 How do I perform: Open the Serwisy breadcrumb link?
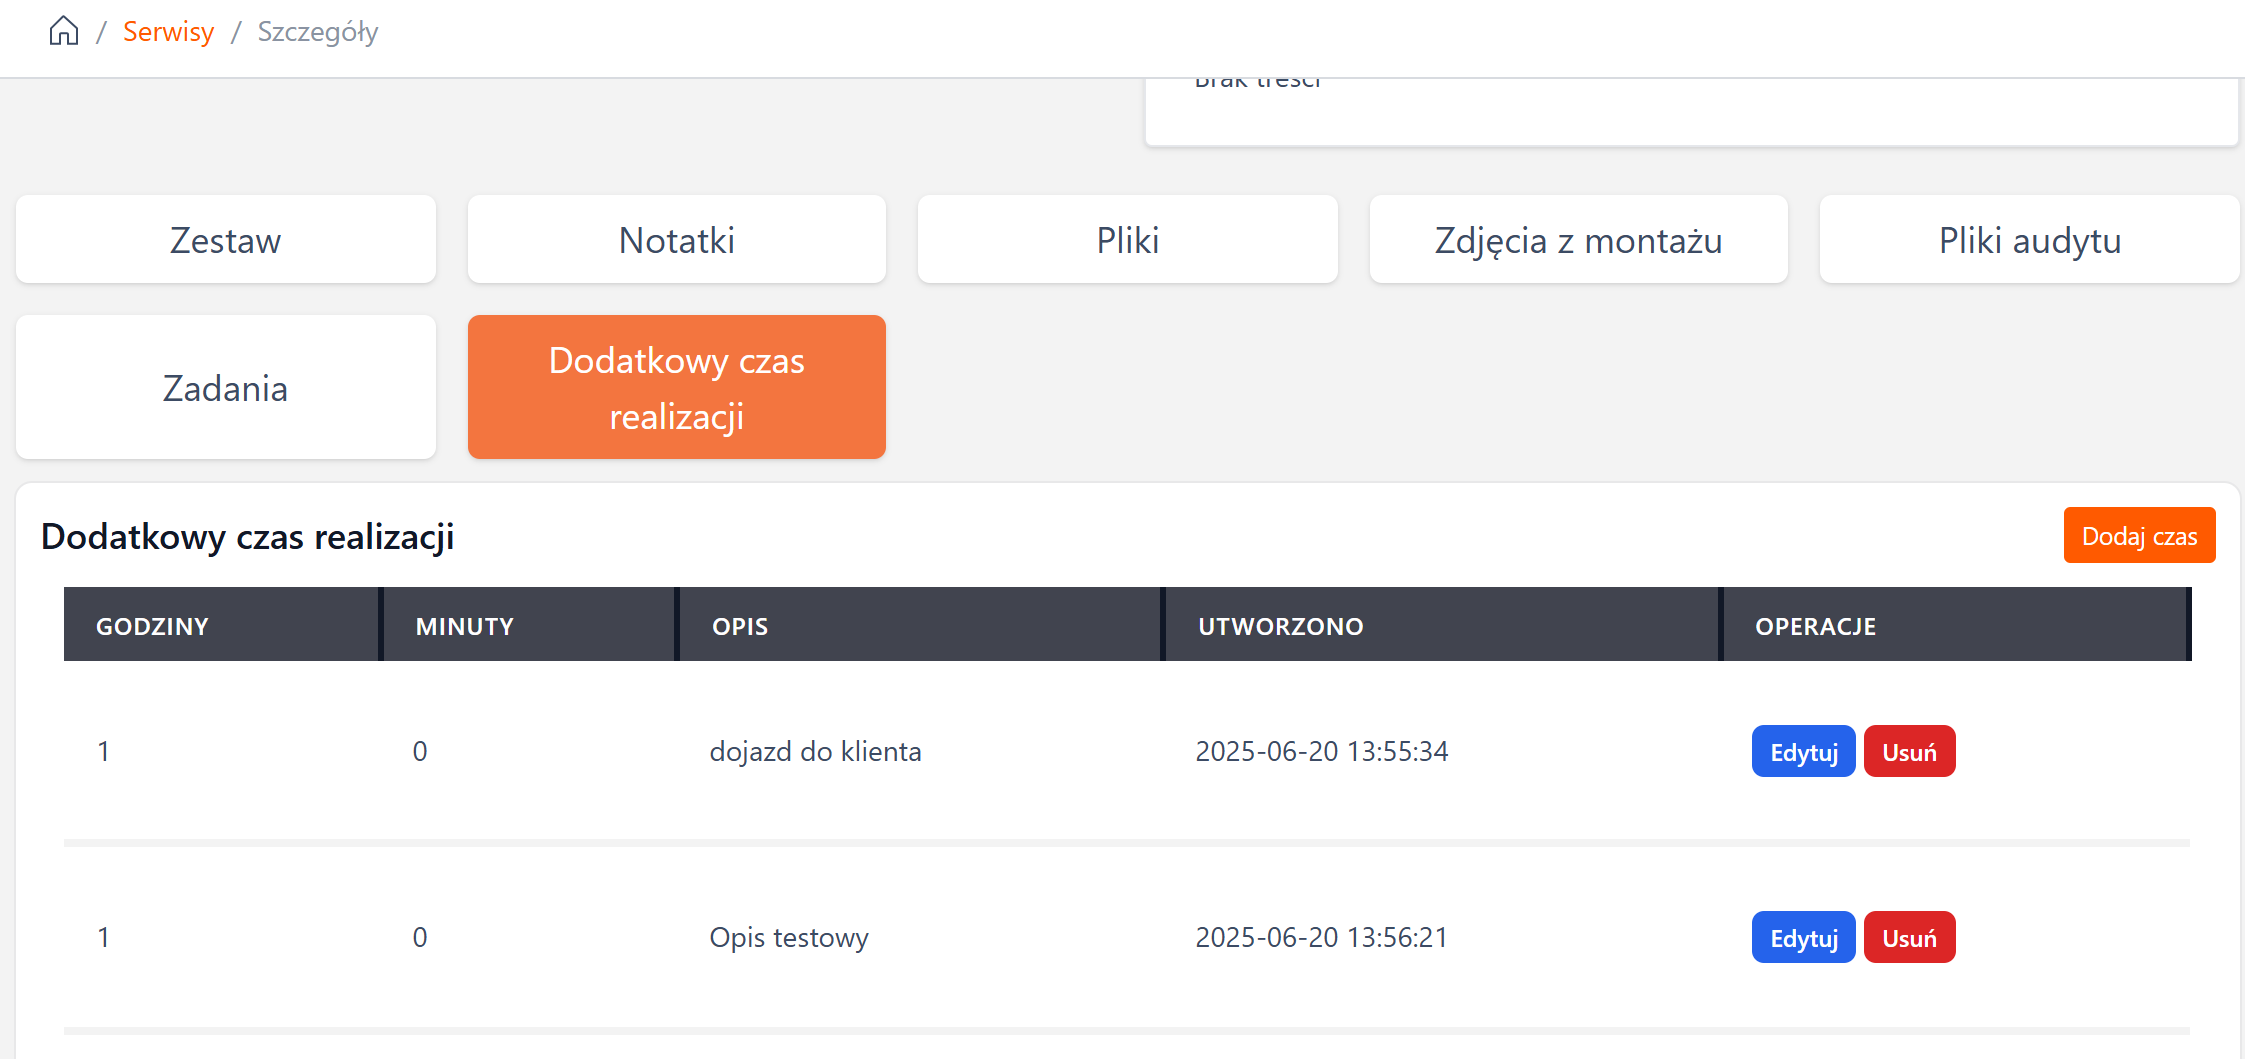[168, 32]
